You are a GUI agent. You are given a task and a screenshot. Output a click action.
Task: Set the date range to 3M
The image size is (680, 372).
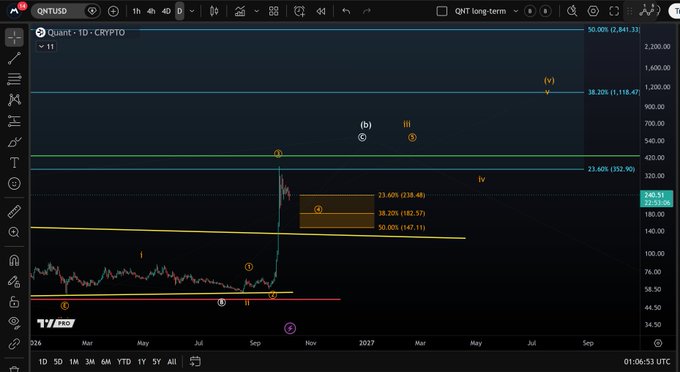(90, 361)
